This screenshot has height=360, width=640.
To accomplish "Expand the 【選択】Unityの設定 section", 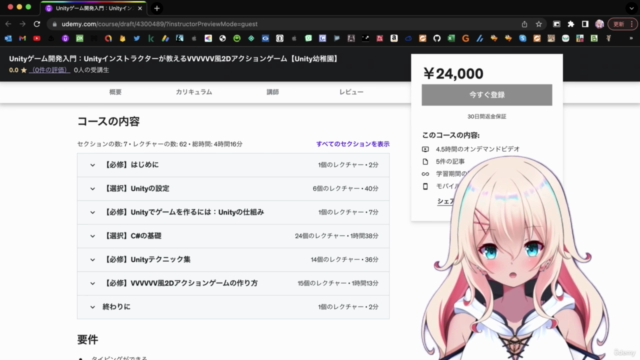I will (233, 189).
